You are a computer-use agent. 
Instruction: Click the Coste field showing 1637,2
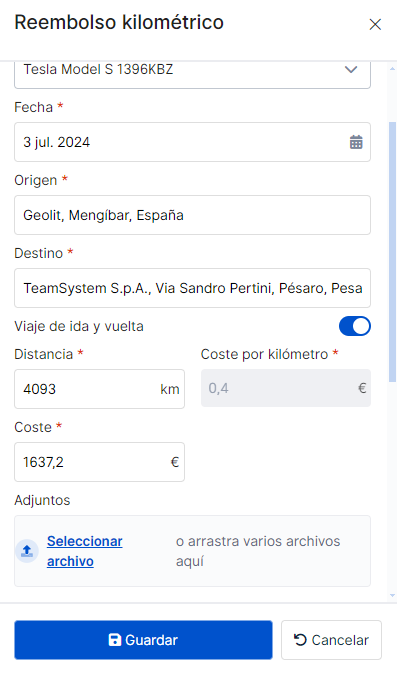[99, 462]
